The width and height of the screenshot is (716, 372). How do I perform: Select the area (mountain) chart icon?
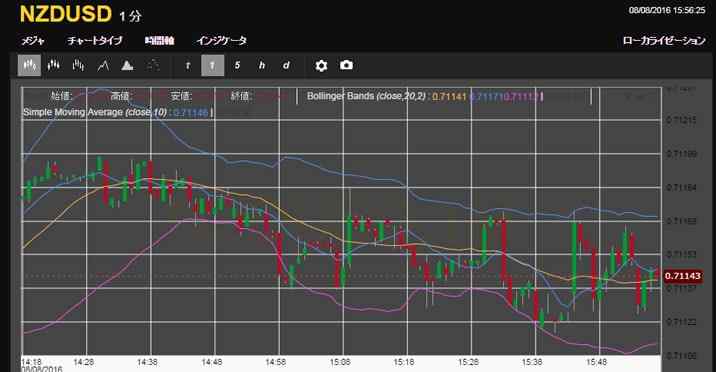[x=127, y=65]
